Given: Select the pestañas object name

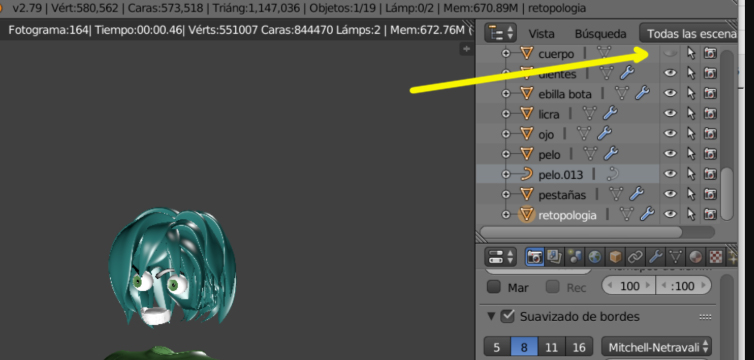Looking at the screenshot, I should pyautogui.click(x=562, y=195).
